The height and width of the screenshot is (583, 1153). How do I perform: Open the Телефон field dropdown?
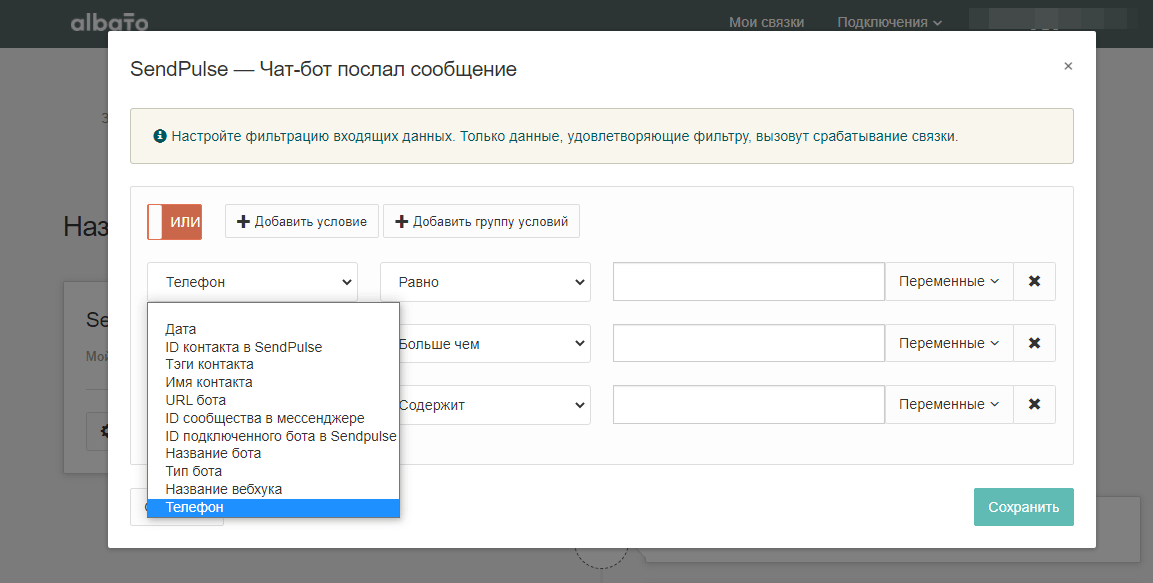(252, 282)
